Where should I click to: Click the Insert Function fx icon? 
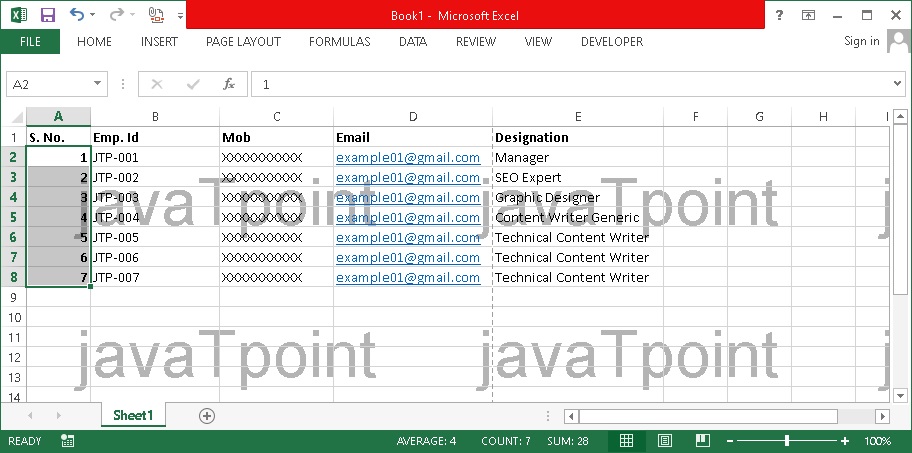[229, 85]
